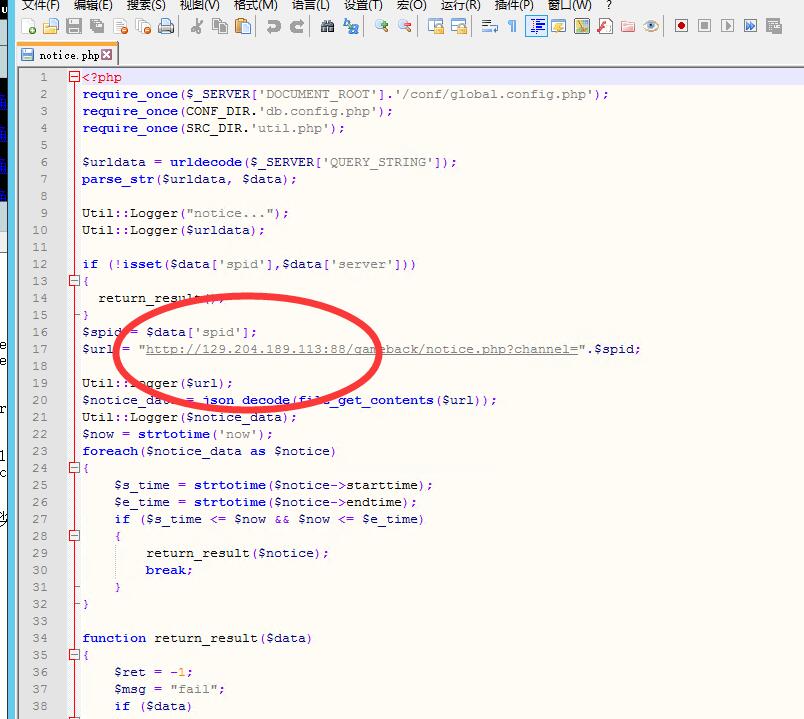
Task: Click the Print icon in the toolbar
Action: tap(166, 26)
